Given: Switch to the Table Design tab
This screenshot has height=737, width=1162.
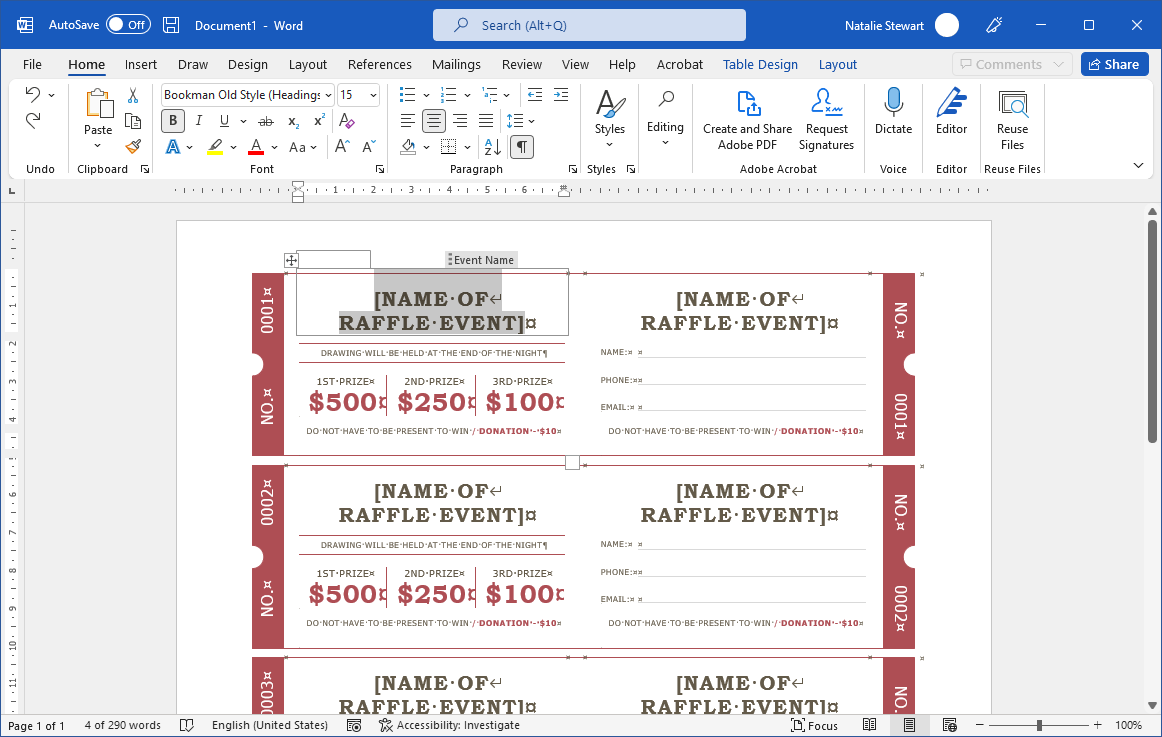Looking at the screenshot, I should 760,64.
